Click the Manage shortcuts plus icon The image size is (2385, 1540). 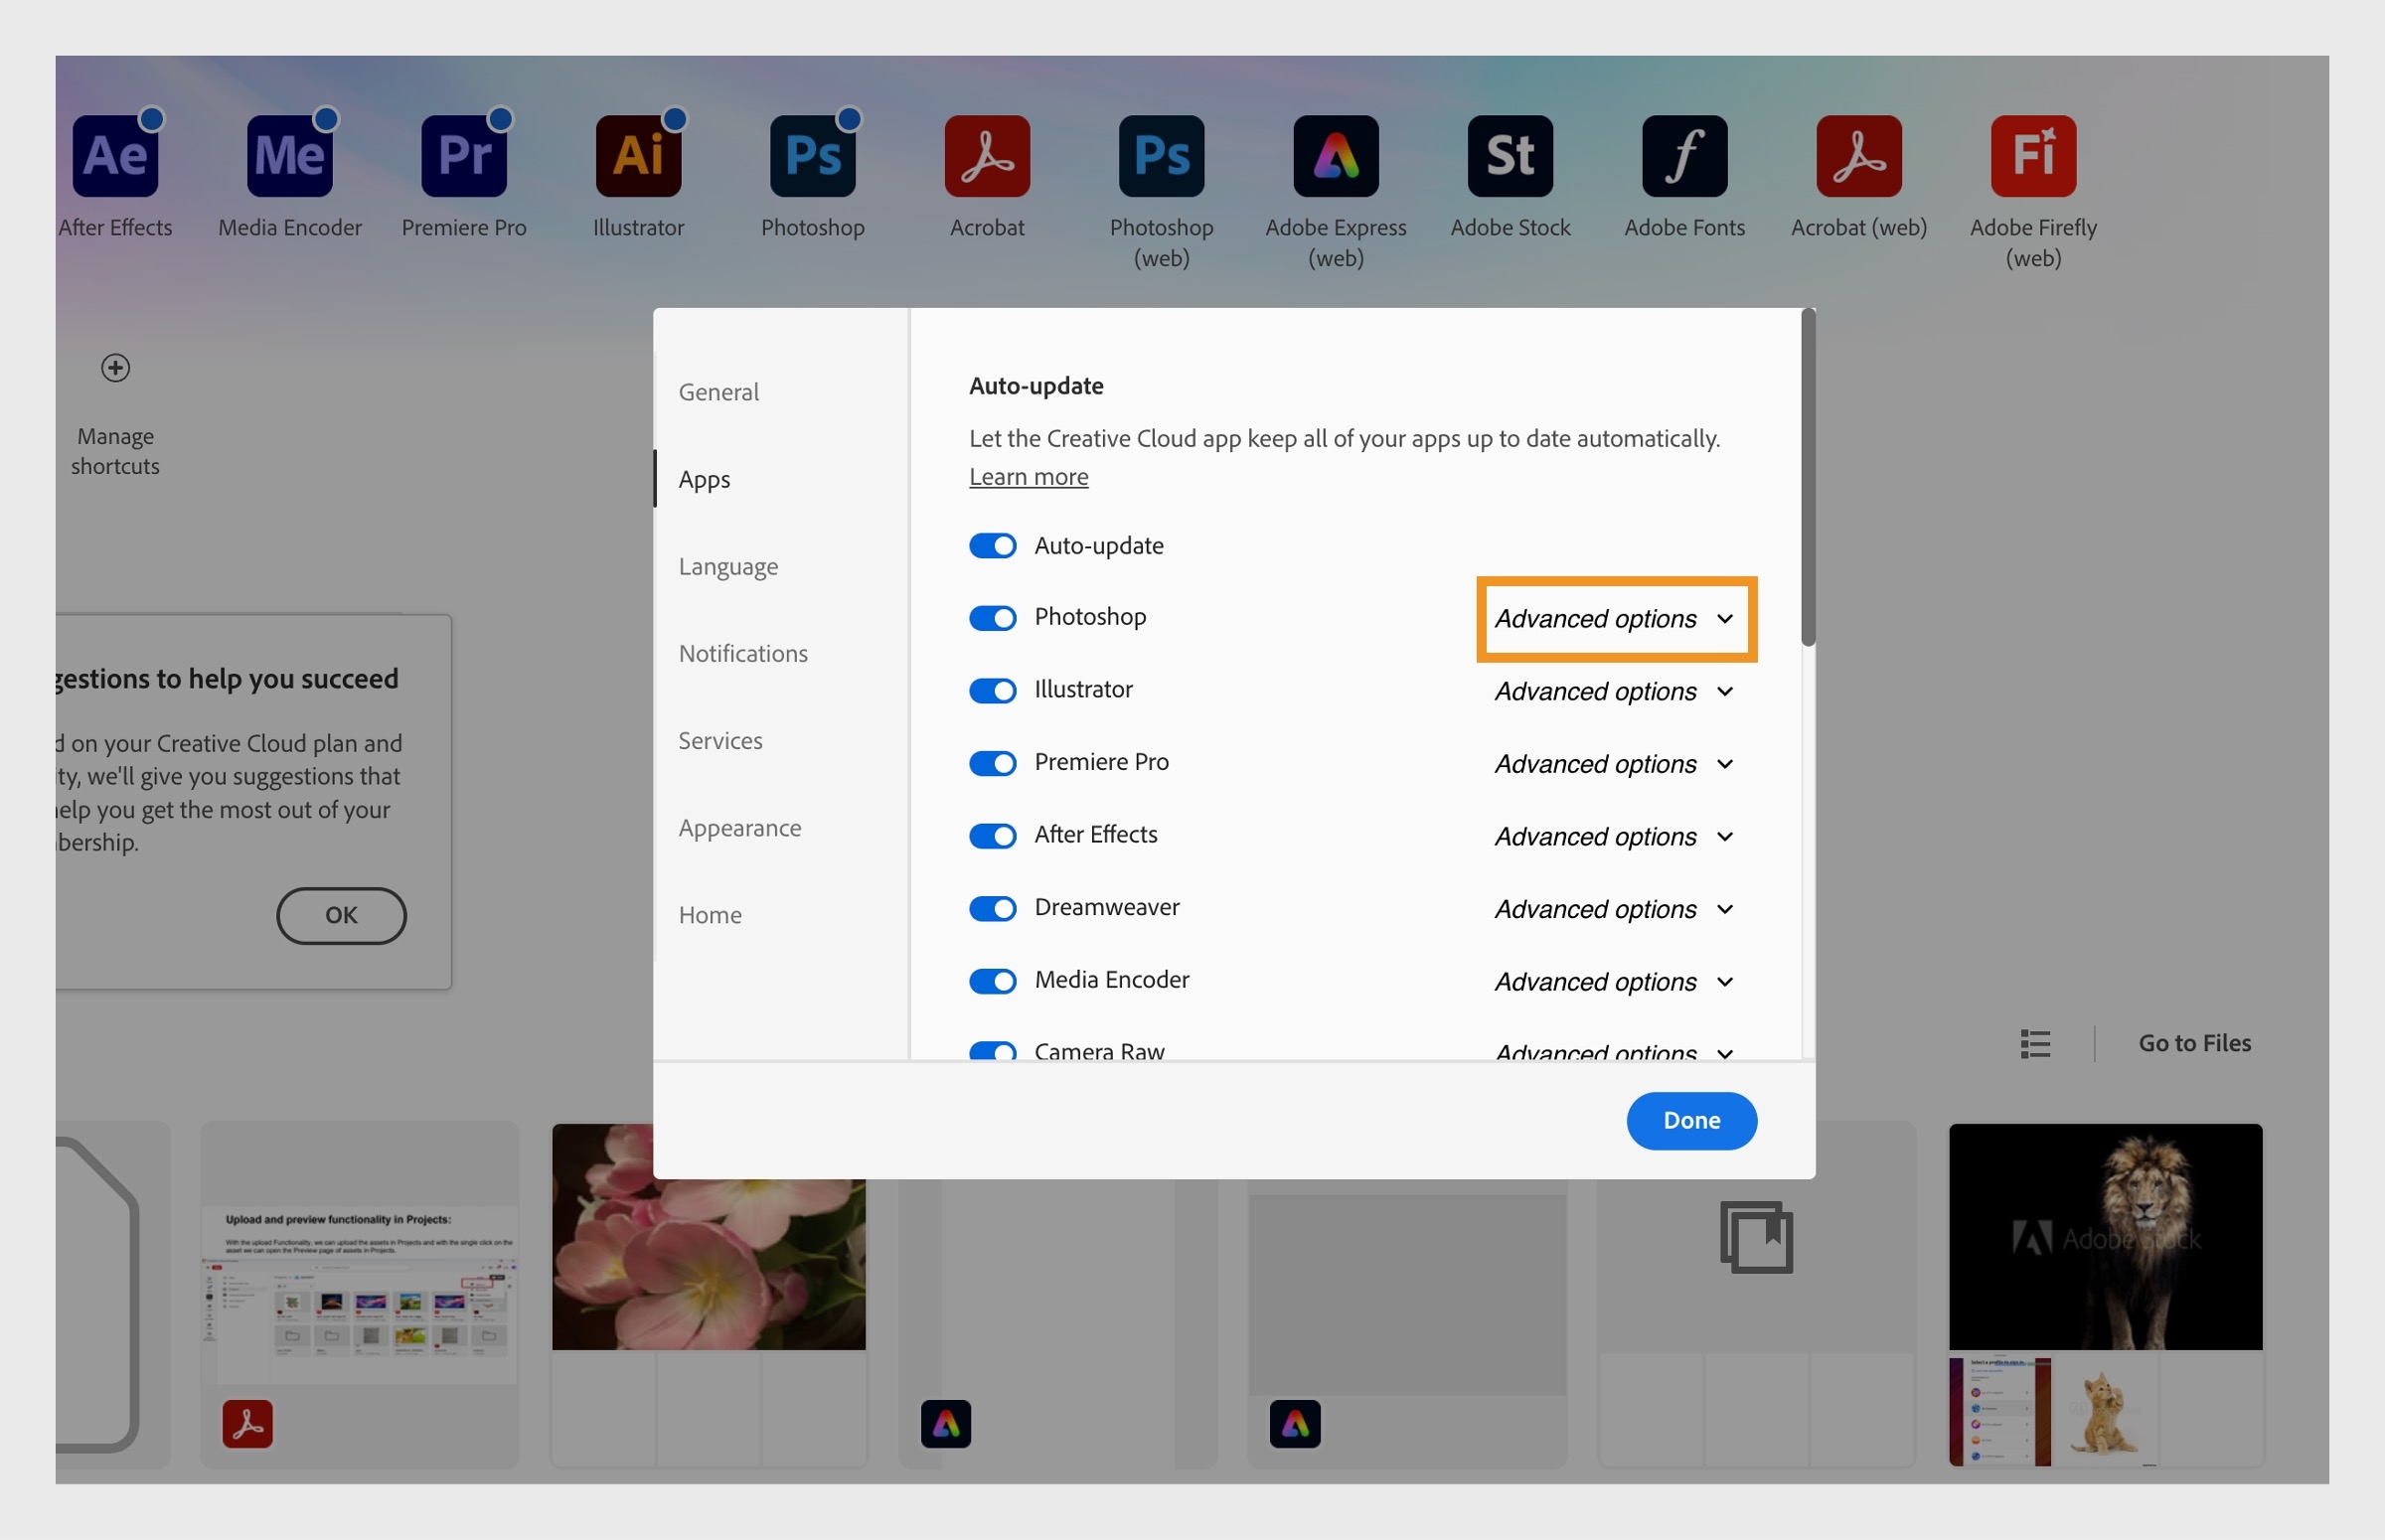tap(115, 368)
